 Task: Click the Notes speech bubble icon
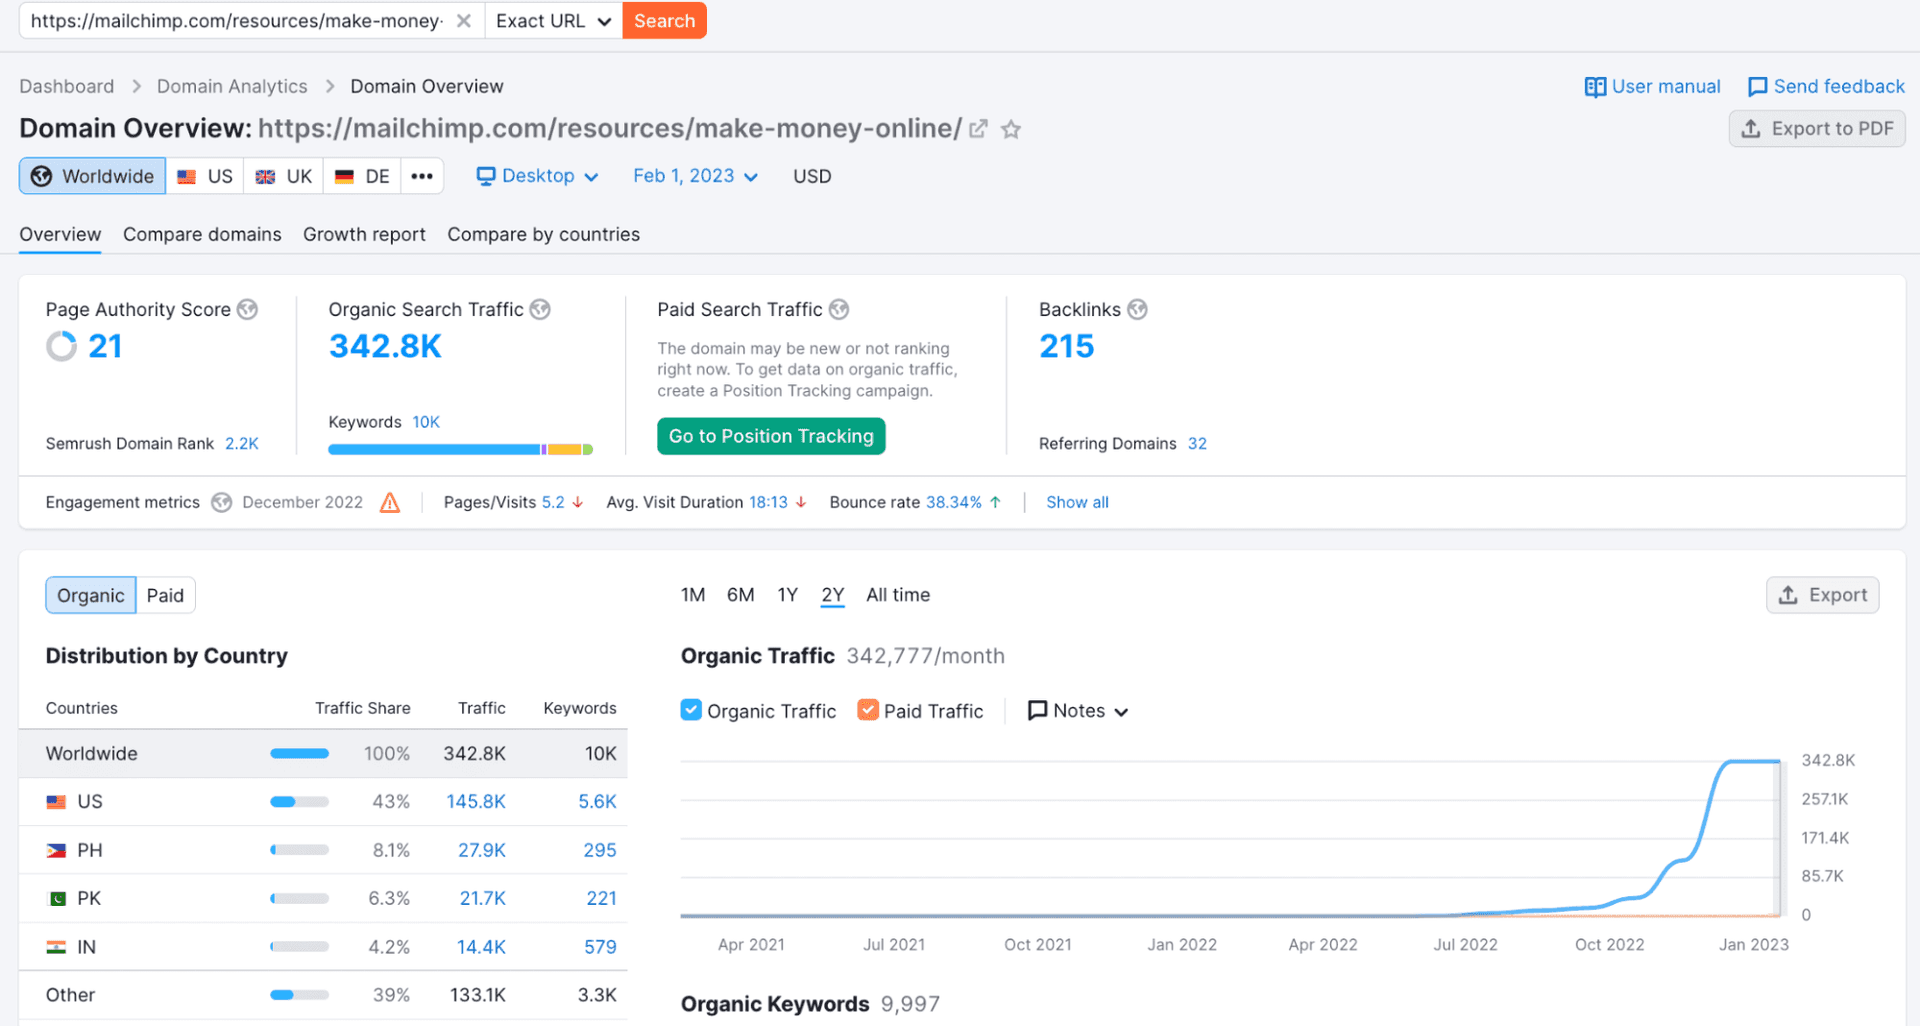1038,711
